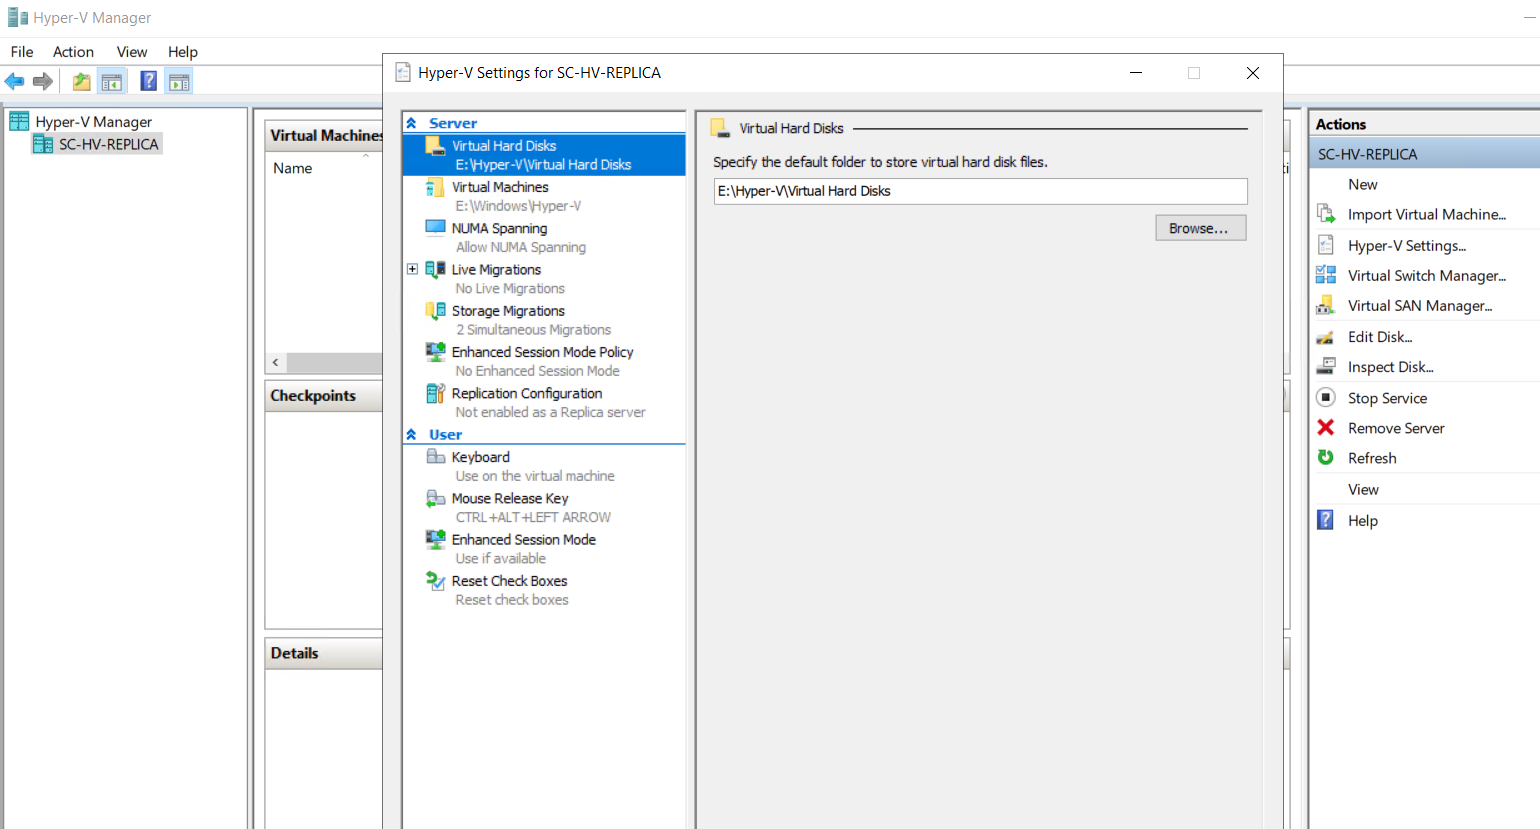Select the Virtual Machines settings item

544,196
